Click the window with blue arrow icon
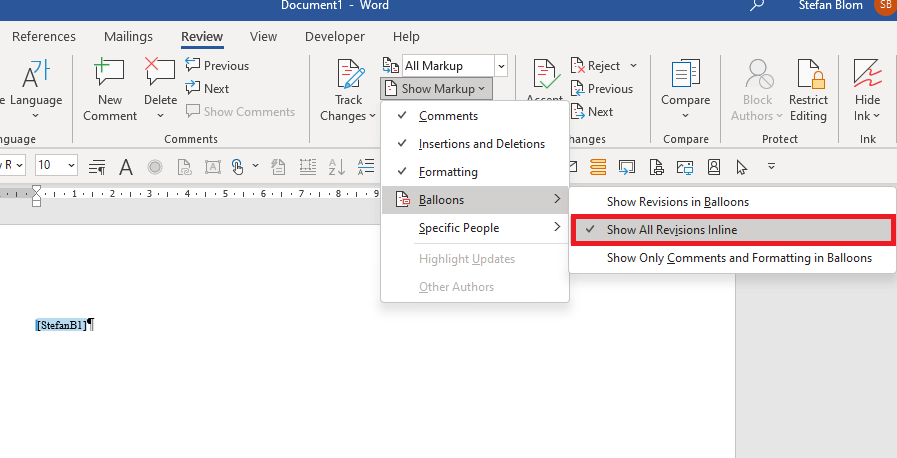This screenshot has width=897, height=458. coord(627,167)
